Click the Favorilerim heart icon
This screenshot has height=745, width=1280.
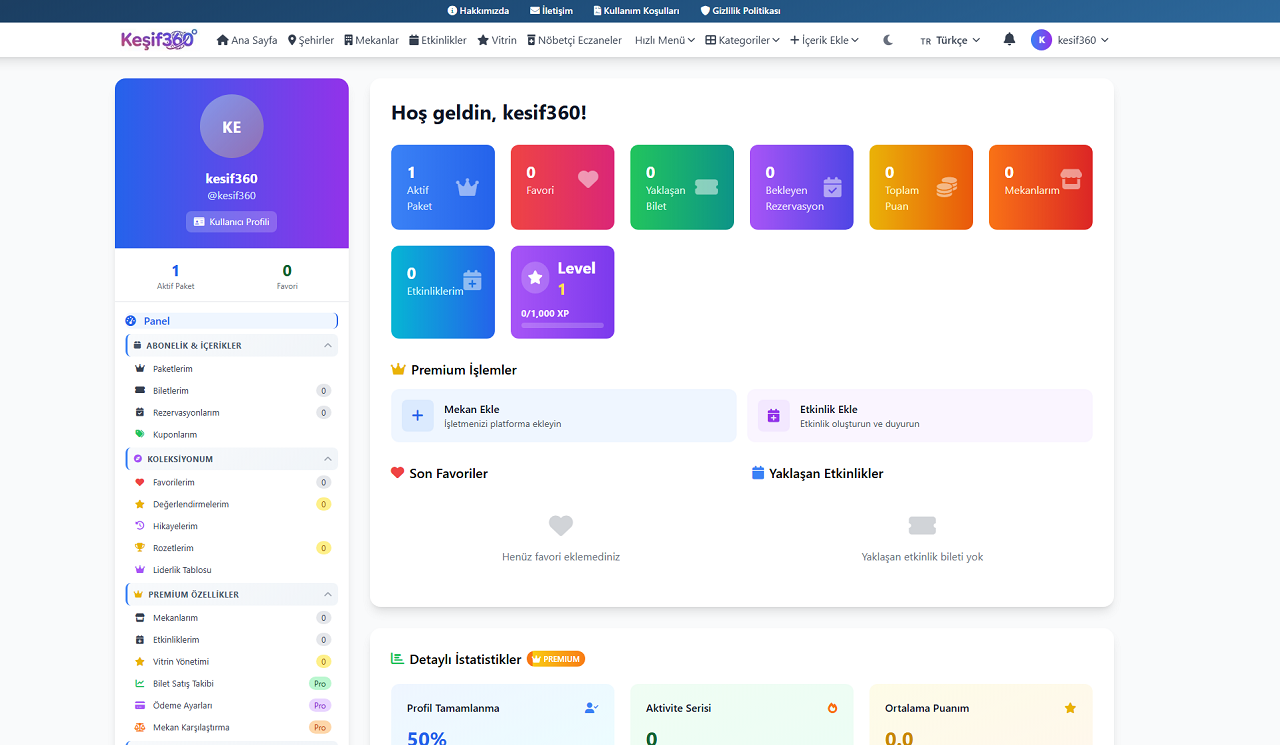[140, 482]
